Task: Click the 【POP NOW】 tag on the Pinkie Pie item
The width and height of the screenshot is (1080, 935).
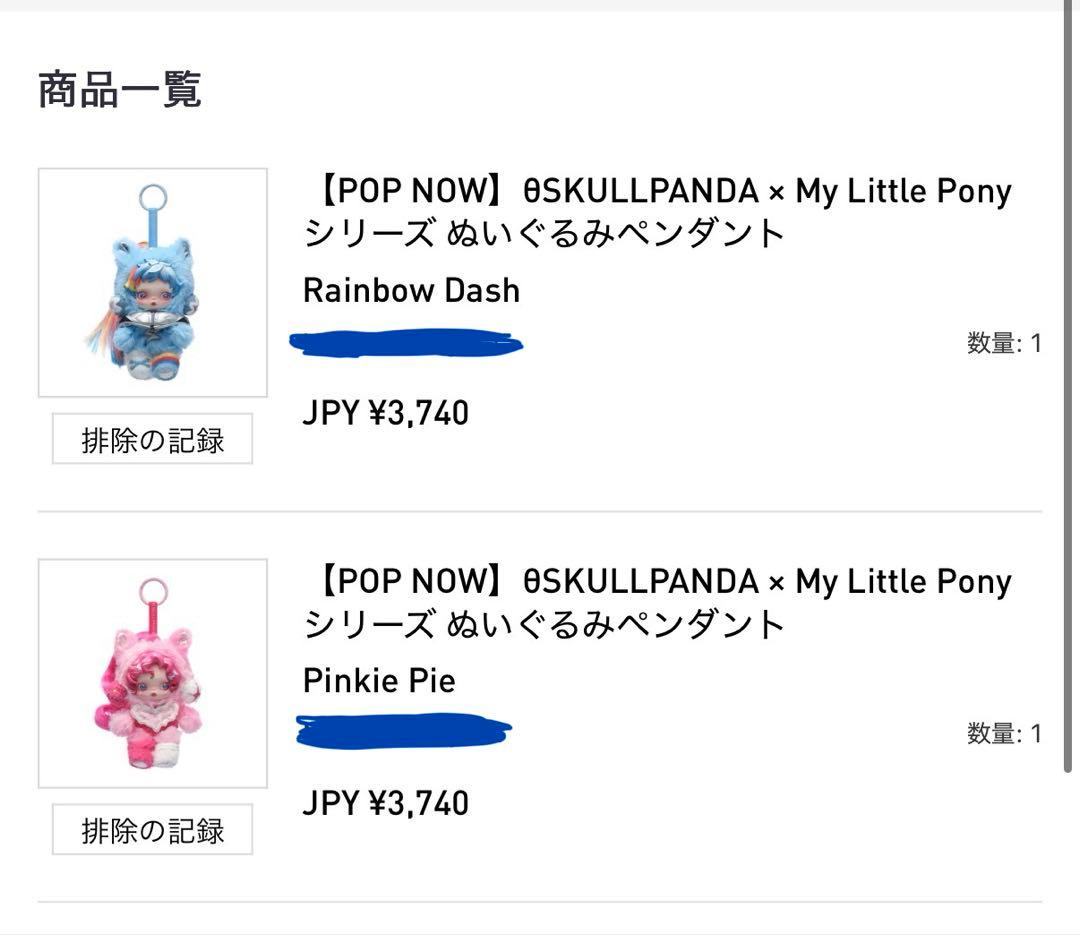Action: point(414,581)
